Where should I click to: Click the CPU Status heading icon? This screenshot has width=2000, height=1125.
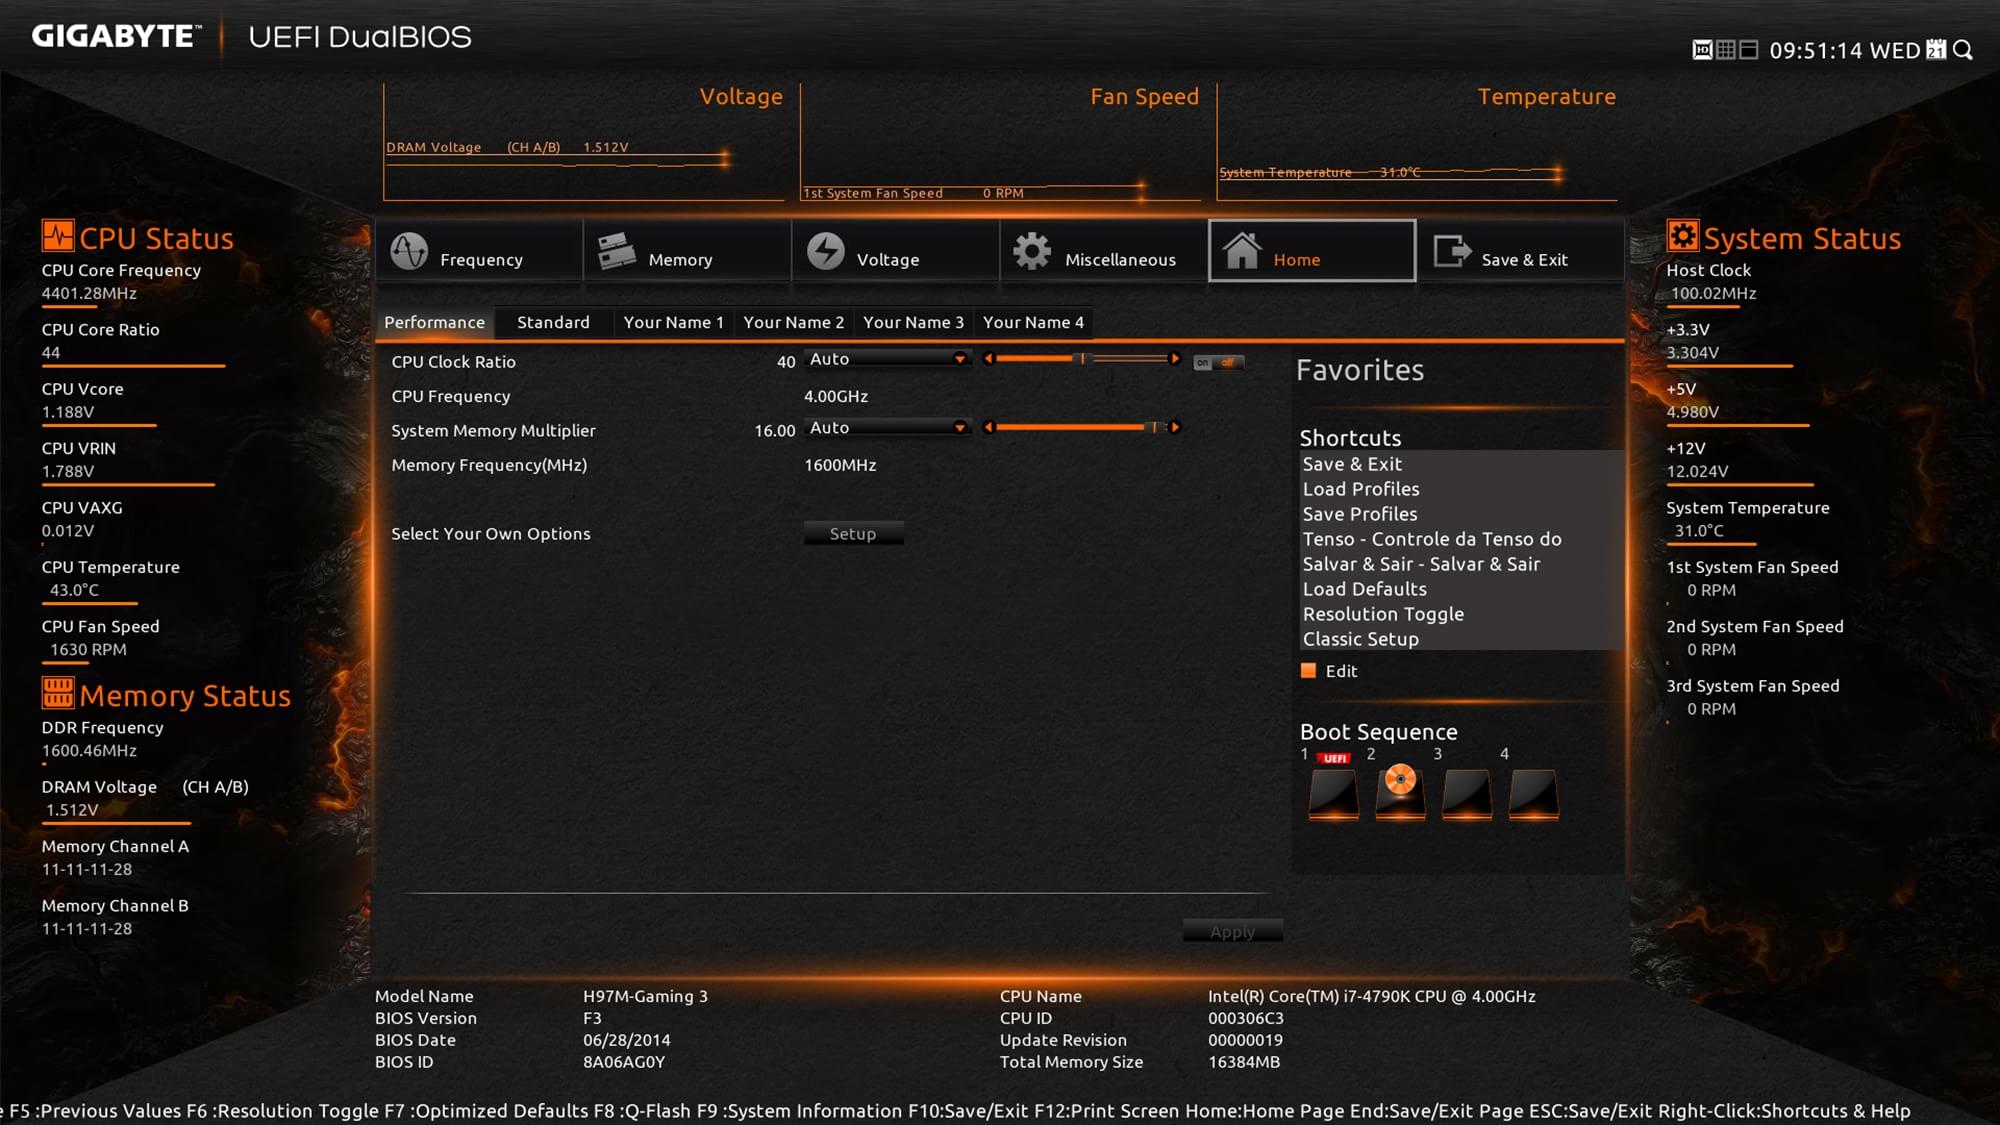(x=58, y=236)
